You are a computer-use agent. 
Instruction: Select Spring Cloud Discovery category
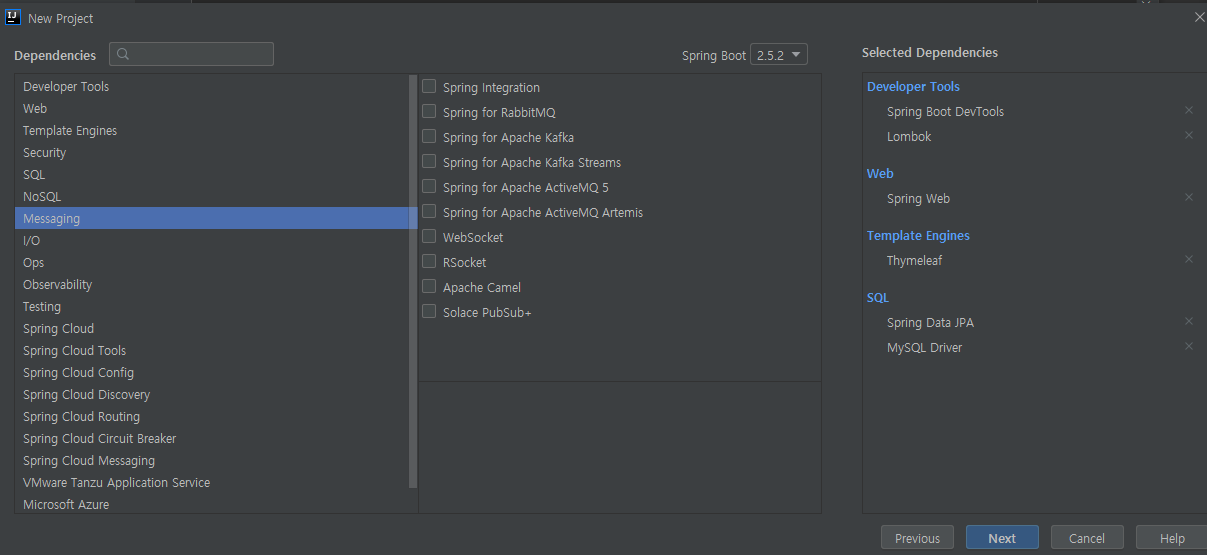tap(212, 395)
